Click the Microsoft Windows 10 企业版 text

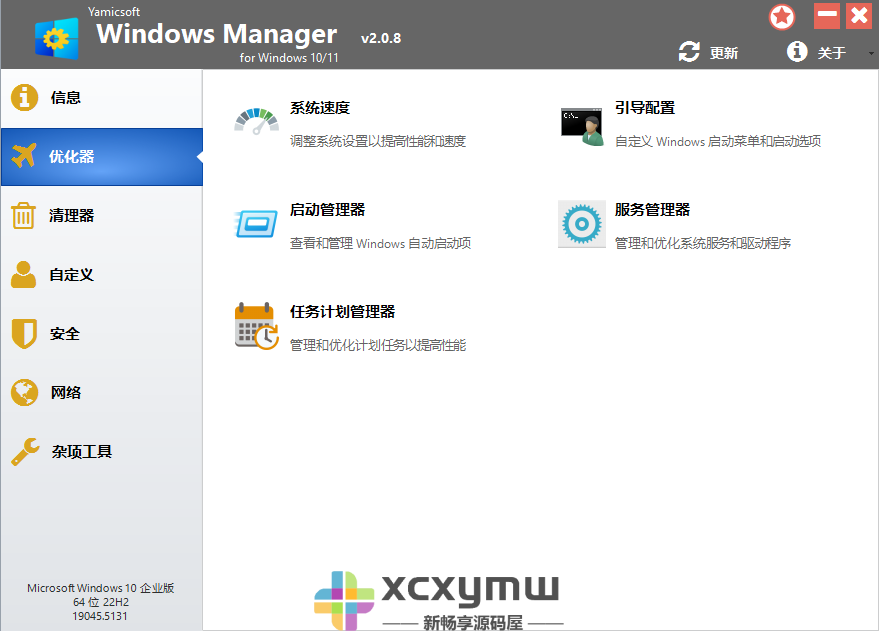(x=100, y=588)
